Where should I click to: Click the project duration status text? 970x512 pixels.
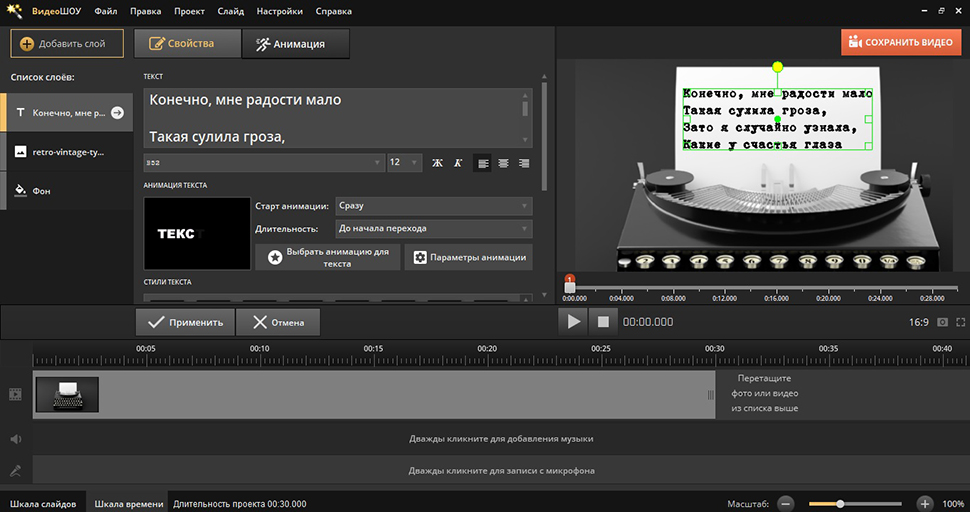click(x=239, y=504)
